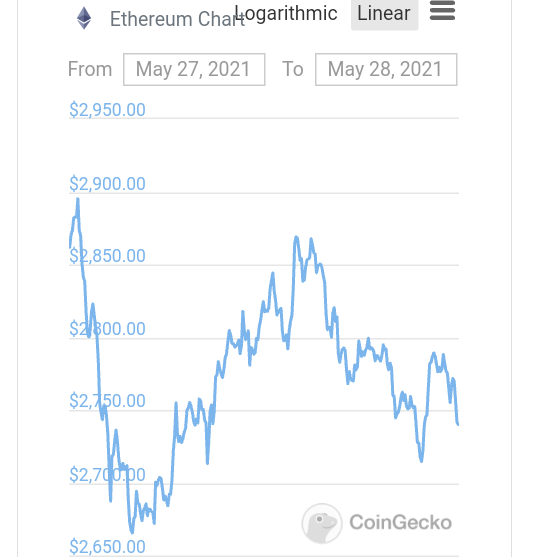Open the chart hamburger menu

pyautogui.click(x=442, y=11)
